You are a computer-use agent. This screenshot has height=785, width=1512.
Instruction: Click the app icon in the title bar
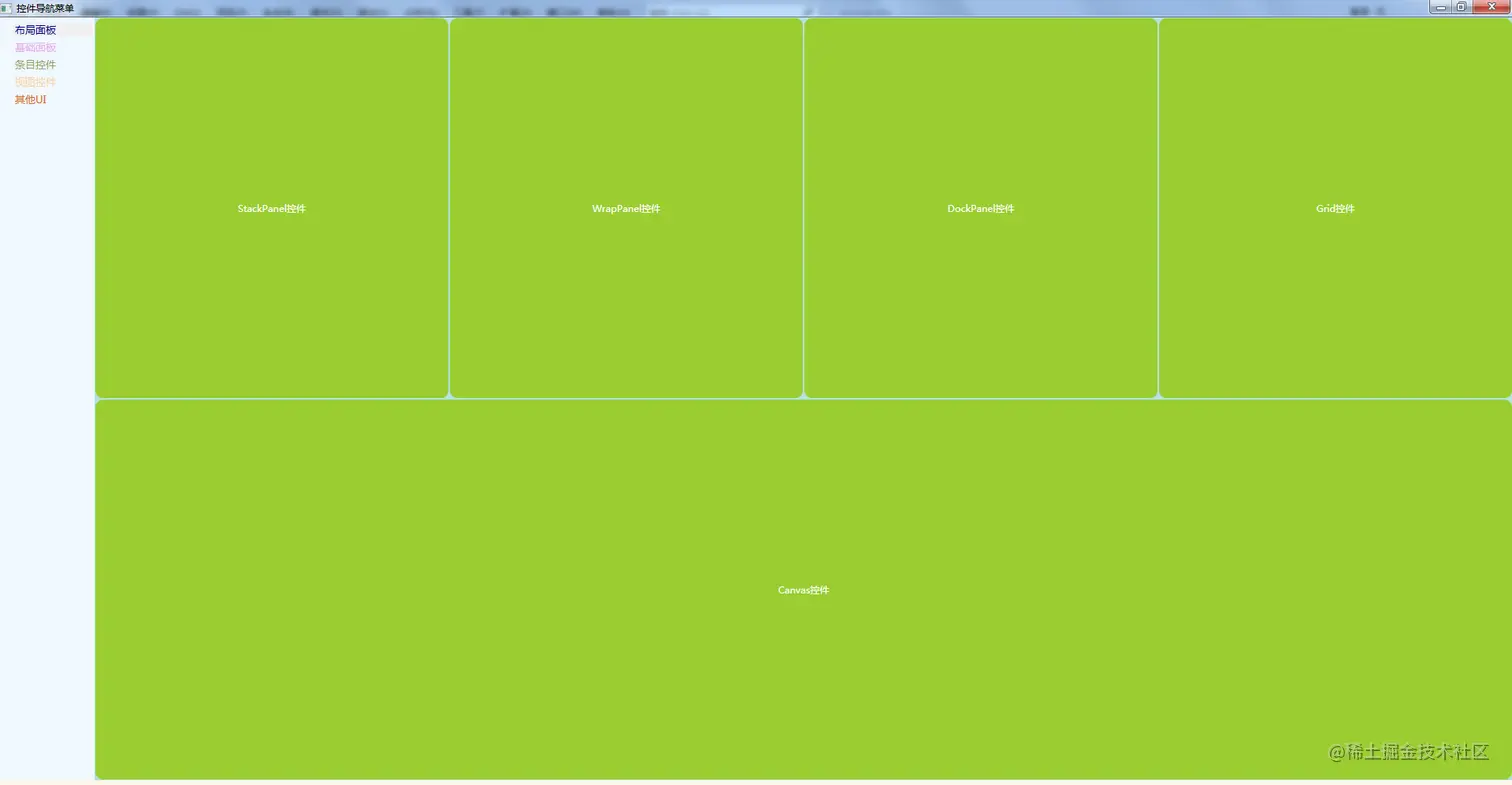pos(6,8)
